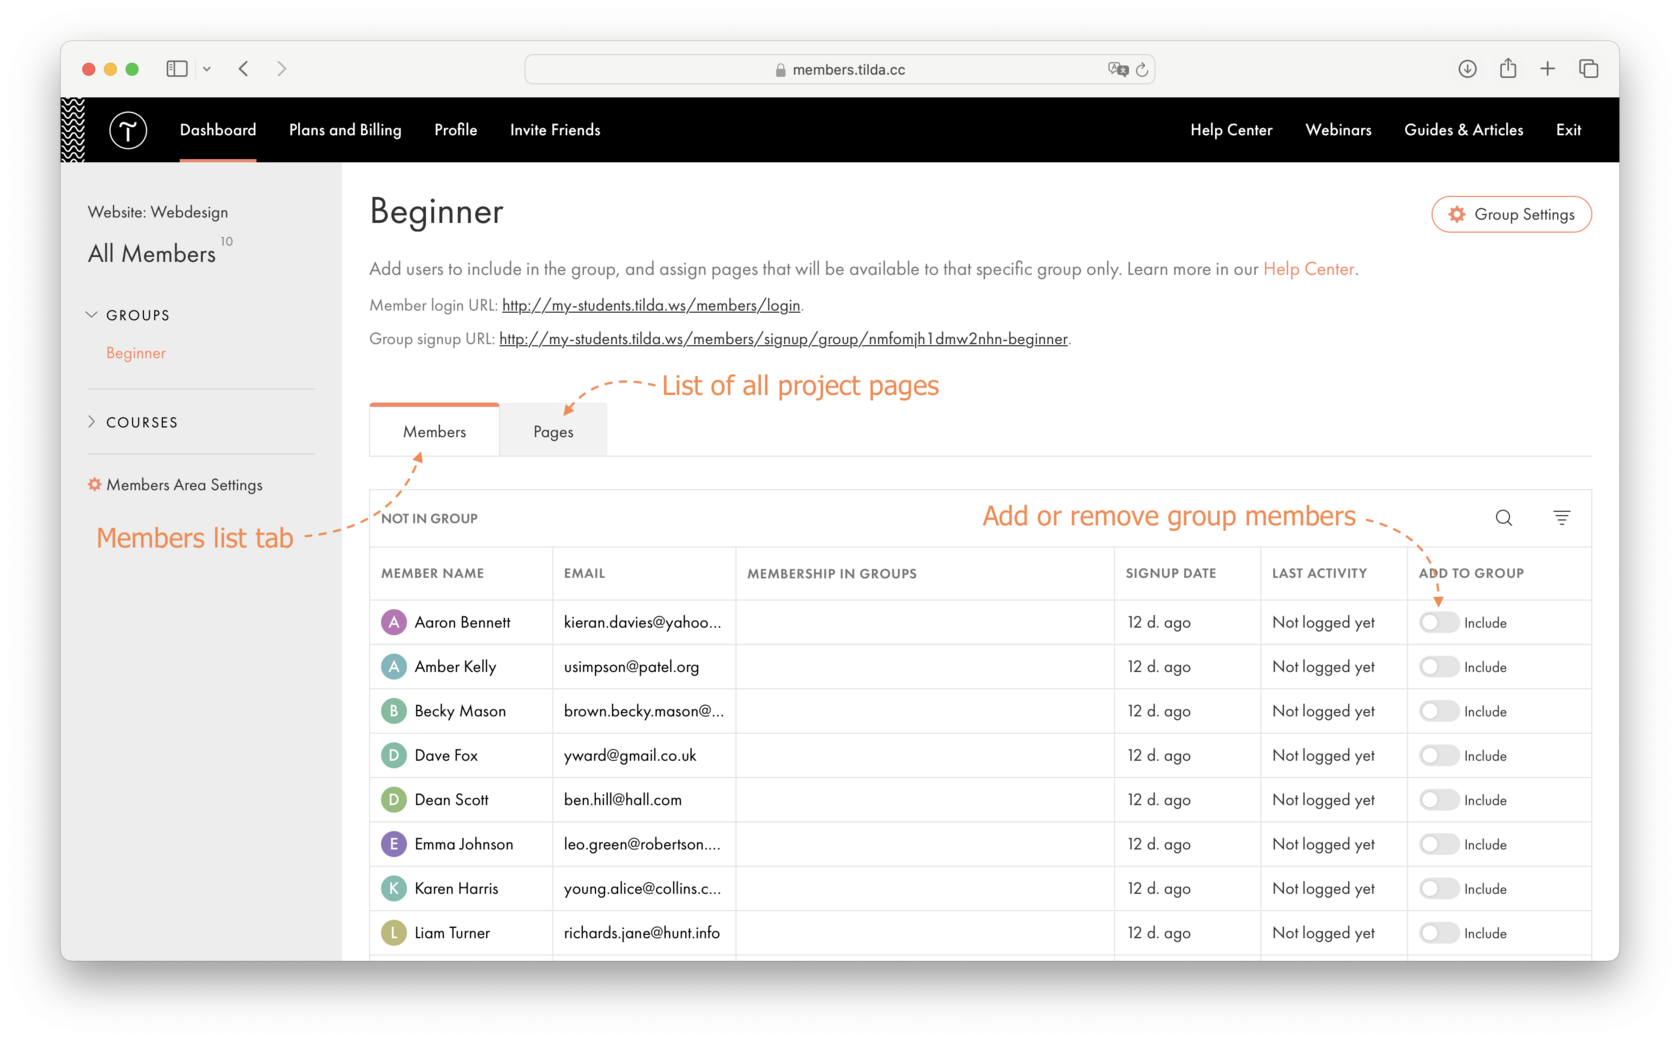Reload the page using the address bar icon
The image size is (1680, 1041).
[1143, 69]
